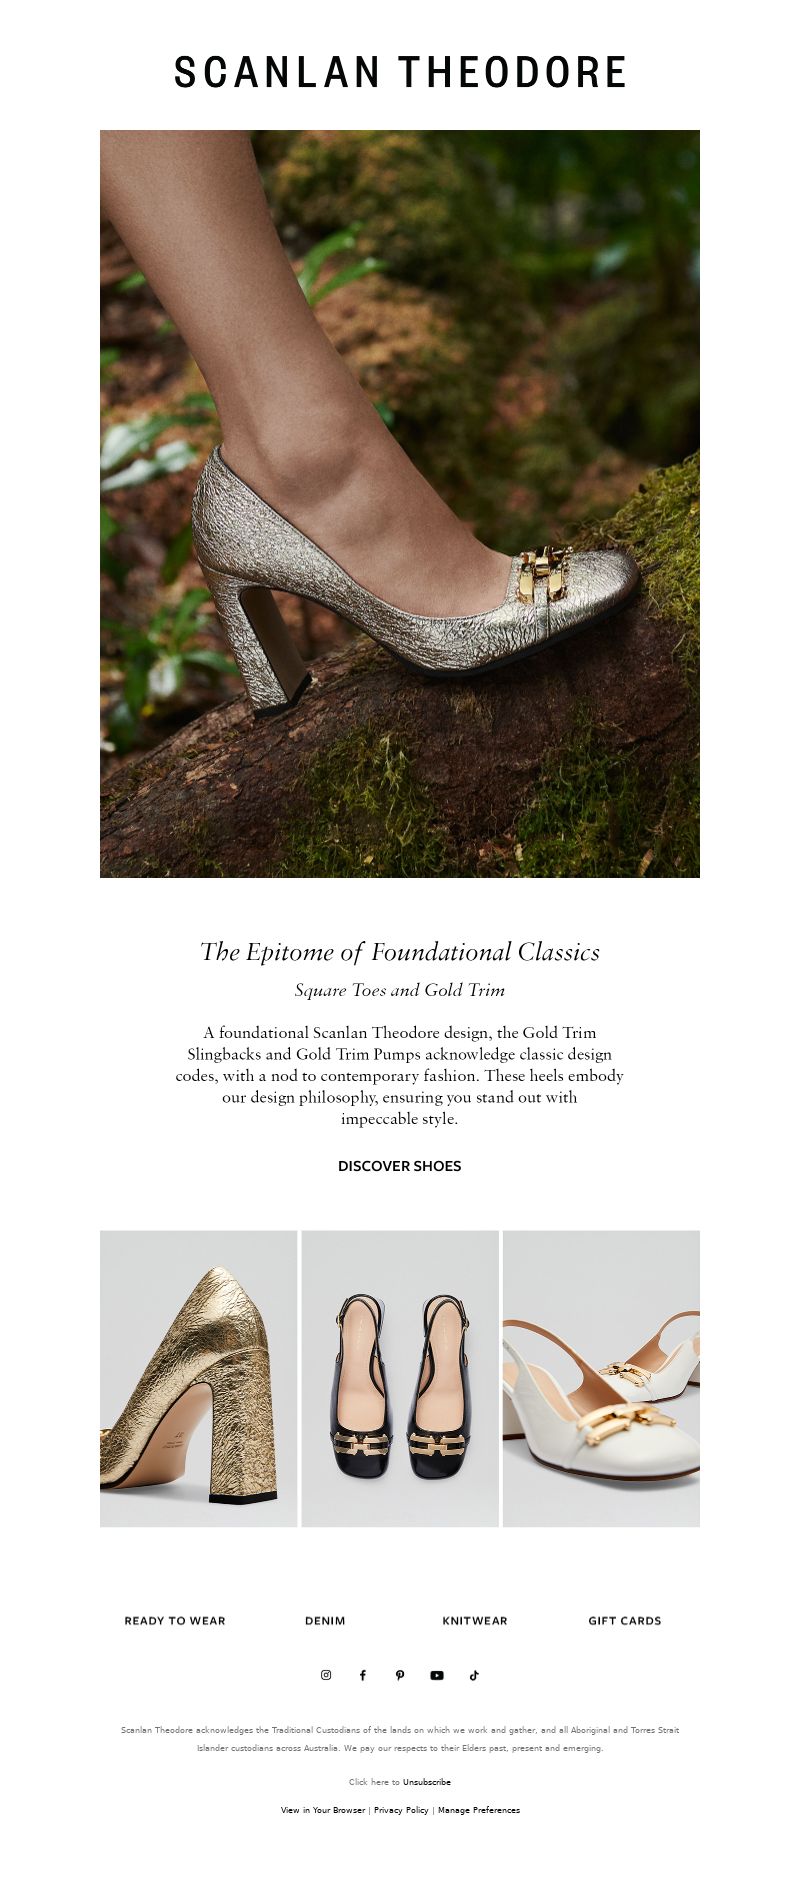The width and height of the screenshot is (800, 1881).
Task: Open the Instagram social icon
Action: pyautogui.click(x=326, y=1675)
